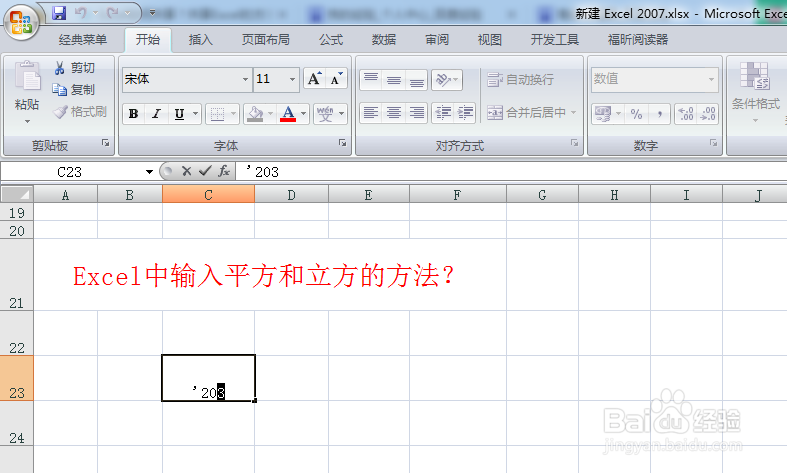787x473 pixels.
Task: Align text to the bottom
Action: coord(417,80)
